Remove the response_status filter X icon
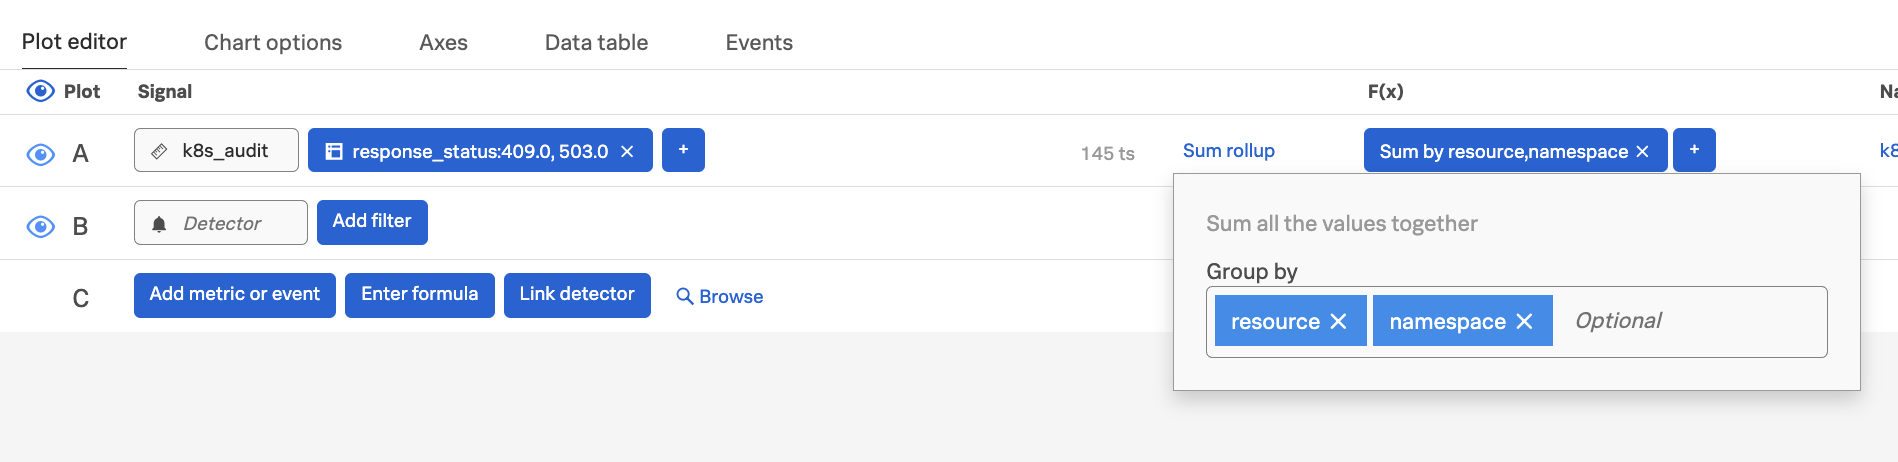Image resolution: width=1898 pixels, height=462 pixels. tap(628, 151)
